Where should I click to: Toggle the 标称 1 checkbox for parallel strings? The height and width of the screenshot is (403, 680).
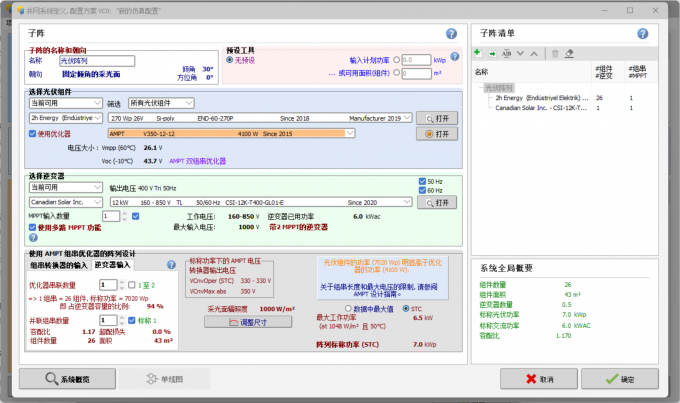pos(132,321)
